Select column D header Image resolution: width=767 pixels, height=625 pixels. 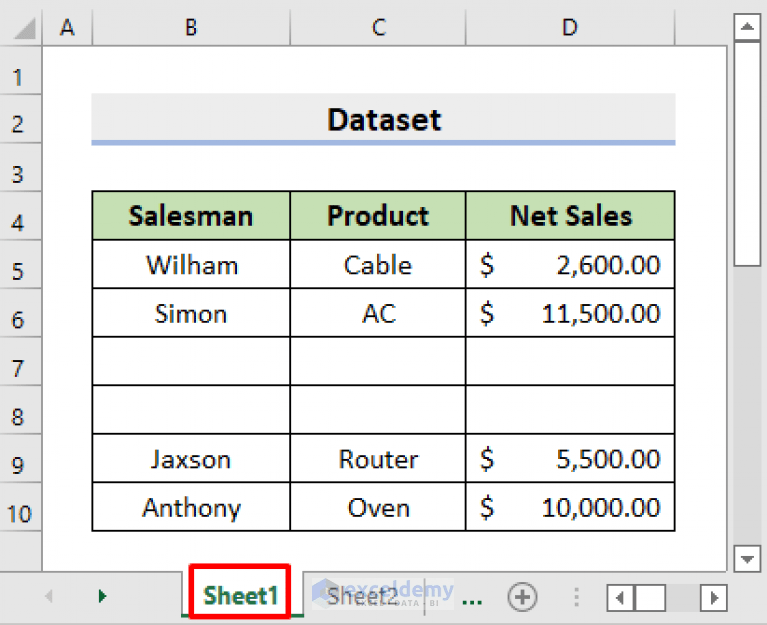click(570, 27)
